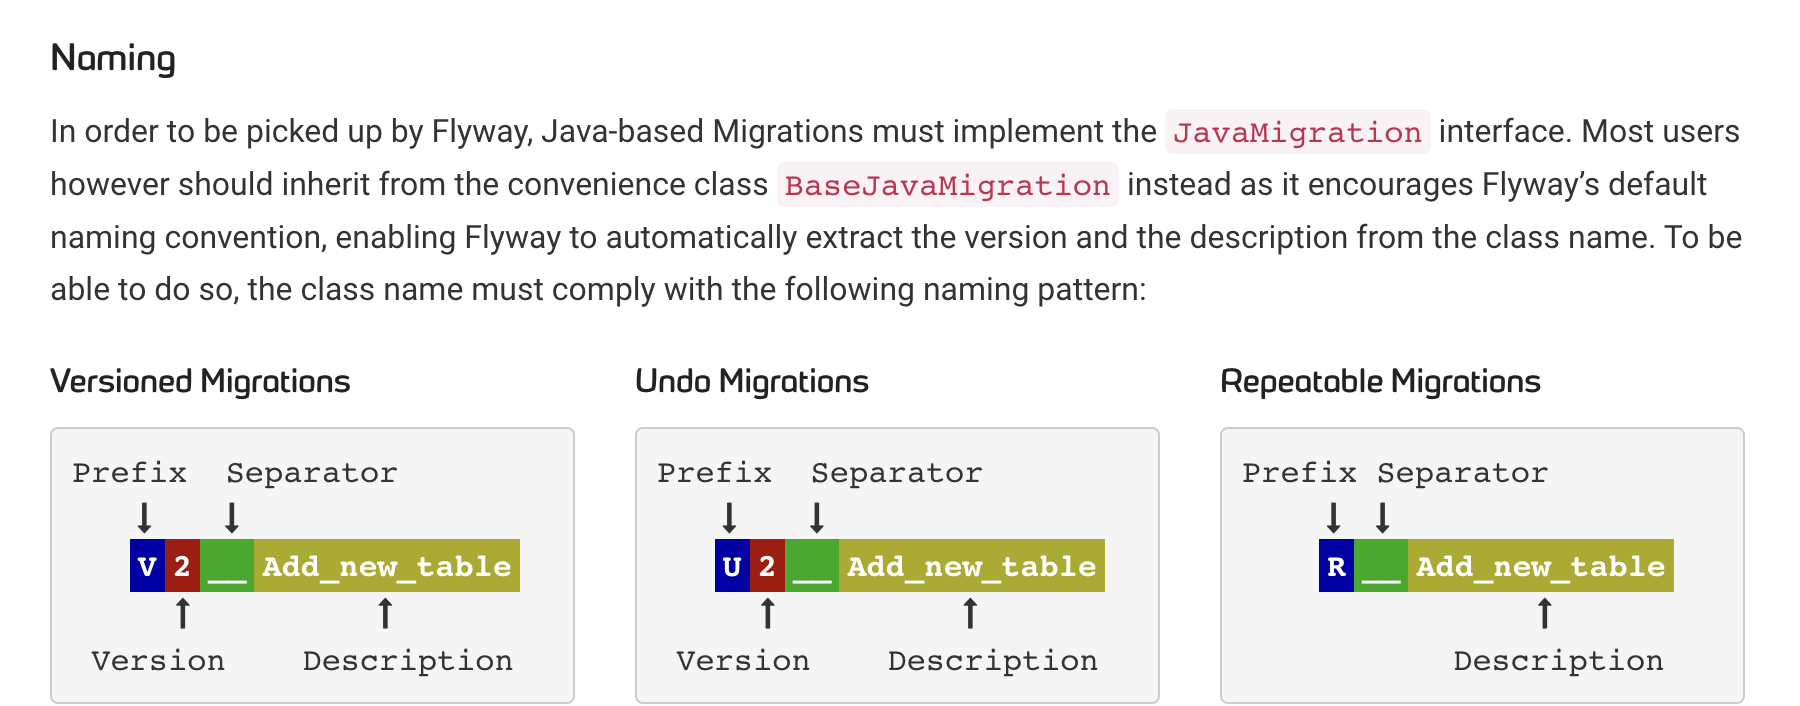Image resolution: width=1800 pixels, height=706 pixels.
Task: Click the red version 2 block in Versioned diagram
Action: (182, 566)
